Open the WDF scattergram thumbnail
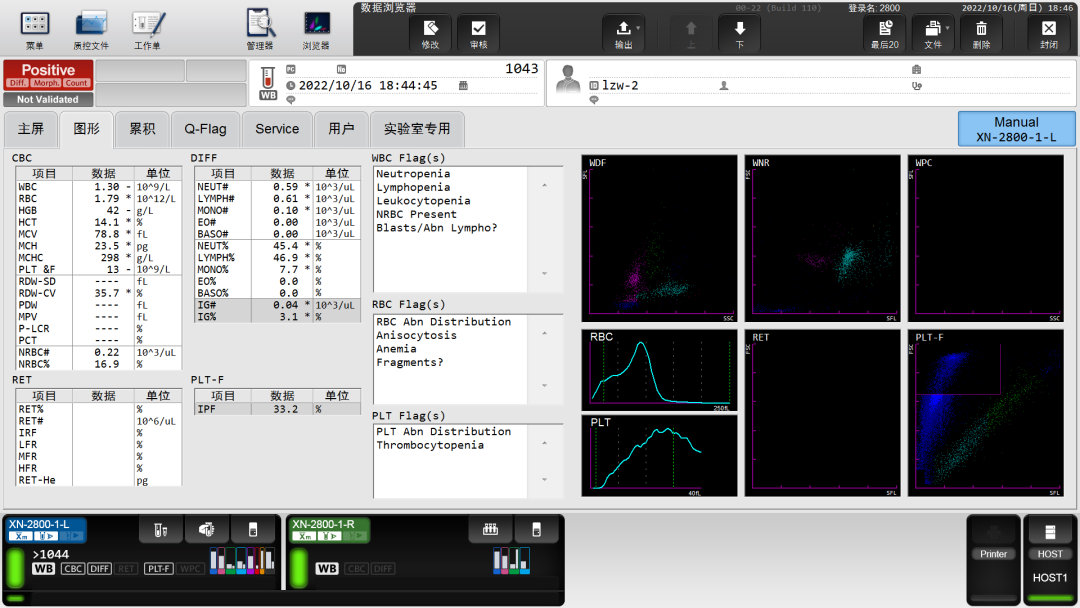This screenshot has height=608, width=1080. click(x=659, y=238)
